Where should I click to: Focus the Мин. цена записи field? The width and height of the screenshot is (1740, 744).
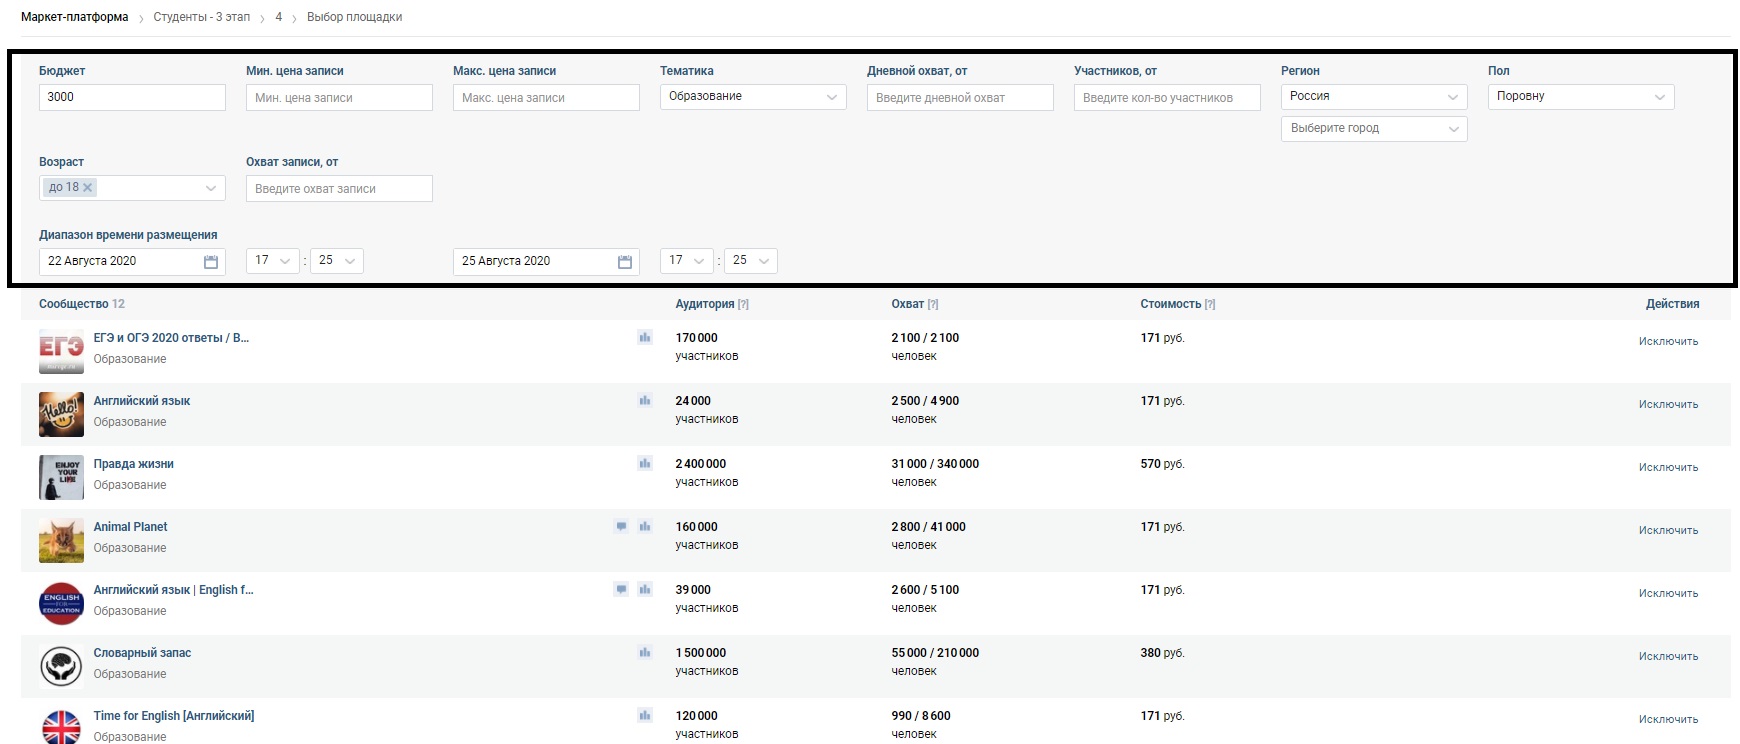coord(339,97)
